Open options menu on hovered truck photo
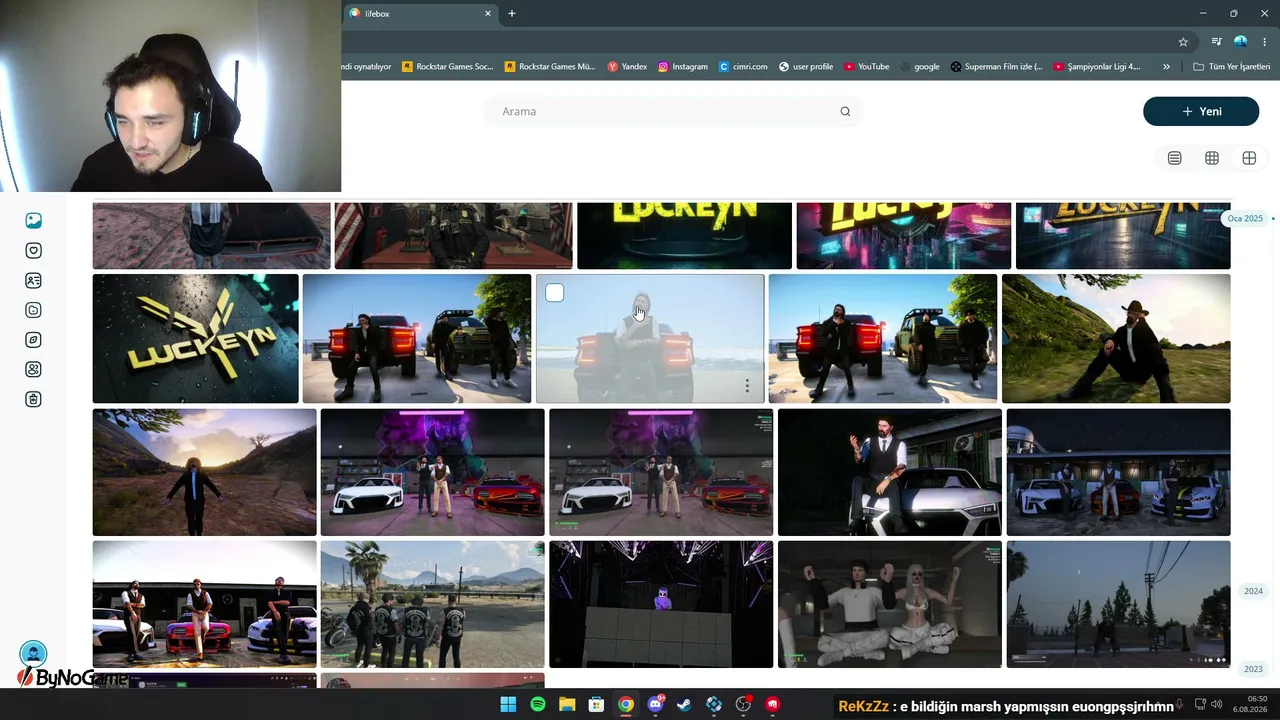Image resolution: width=1280 pixels, height=720 pixels. point(747,386)
